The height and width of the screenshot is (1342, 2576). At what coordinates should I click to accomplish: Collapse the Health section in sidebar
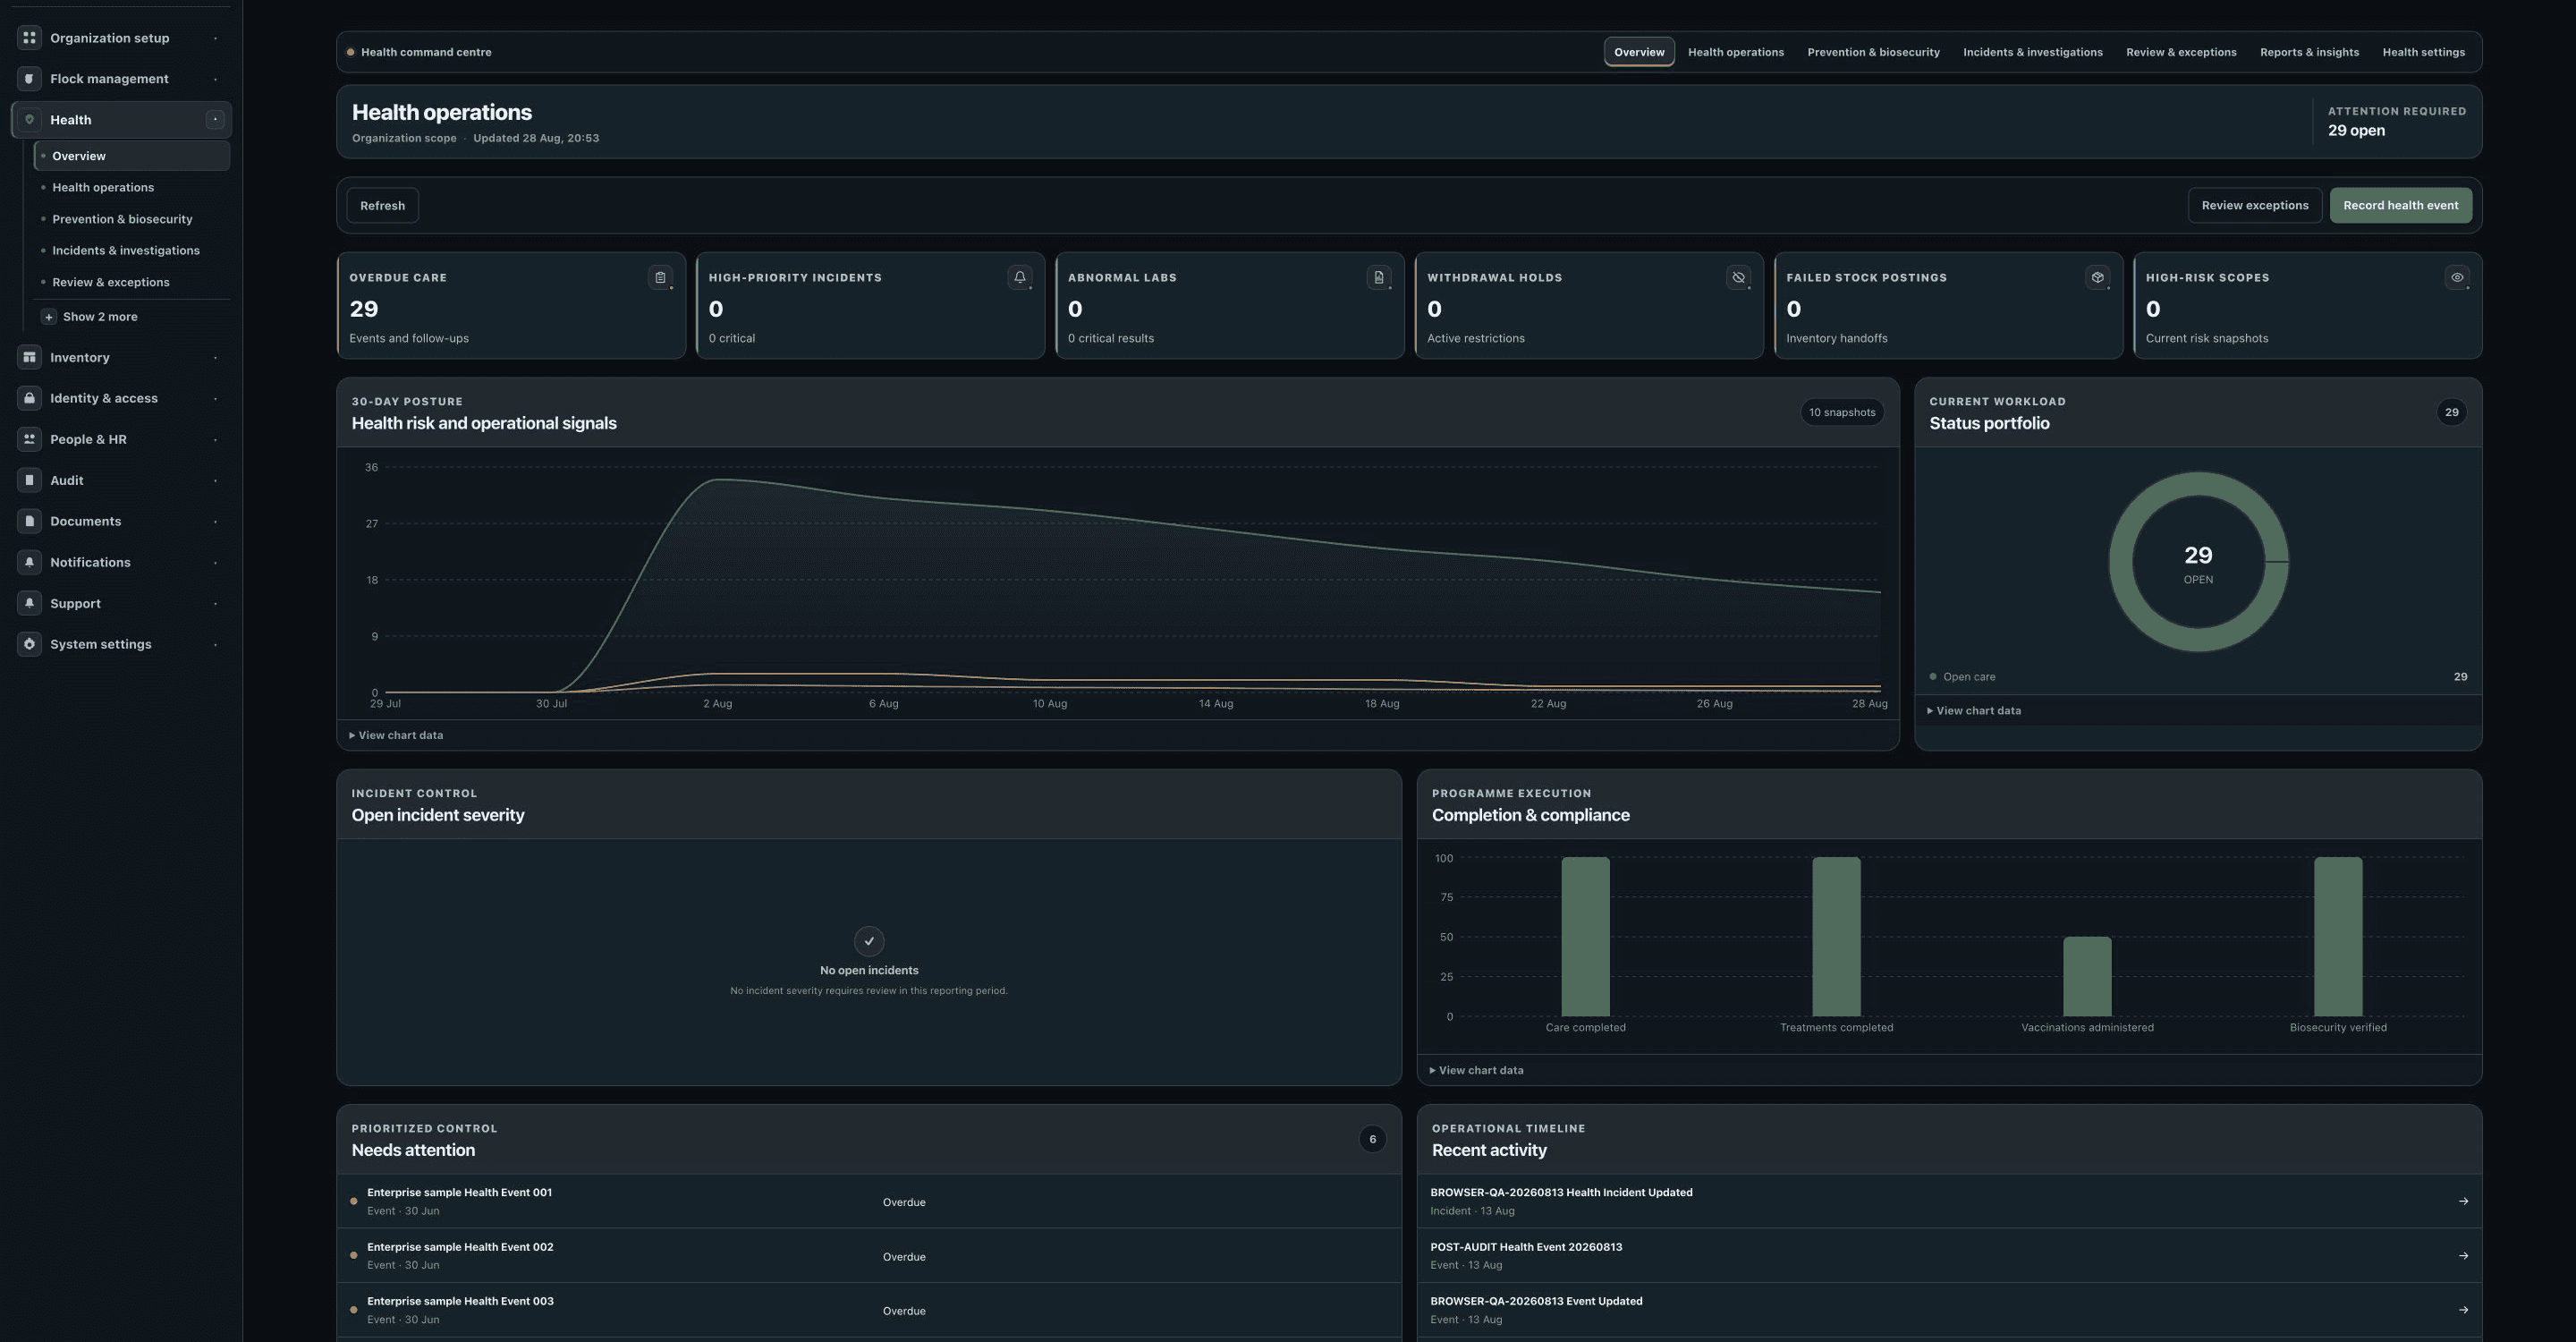point(215,120)
